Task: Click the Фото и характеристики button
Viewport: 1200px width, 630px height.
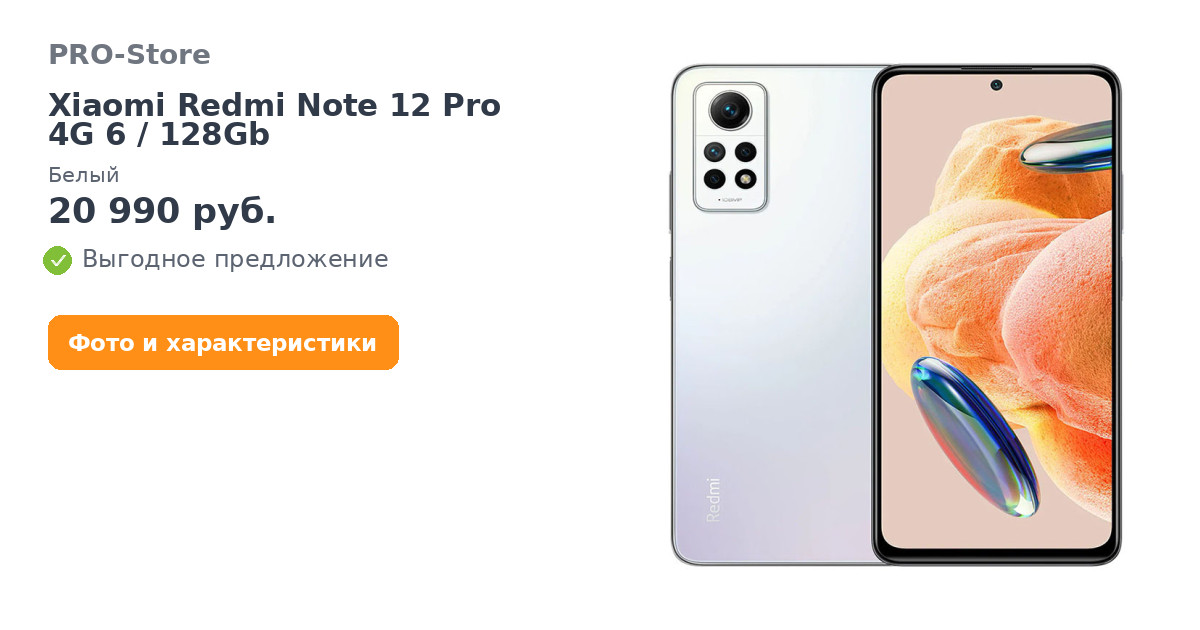Action: (x=223, y=343)
